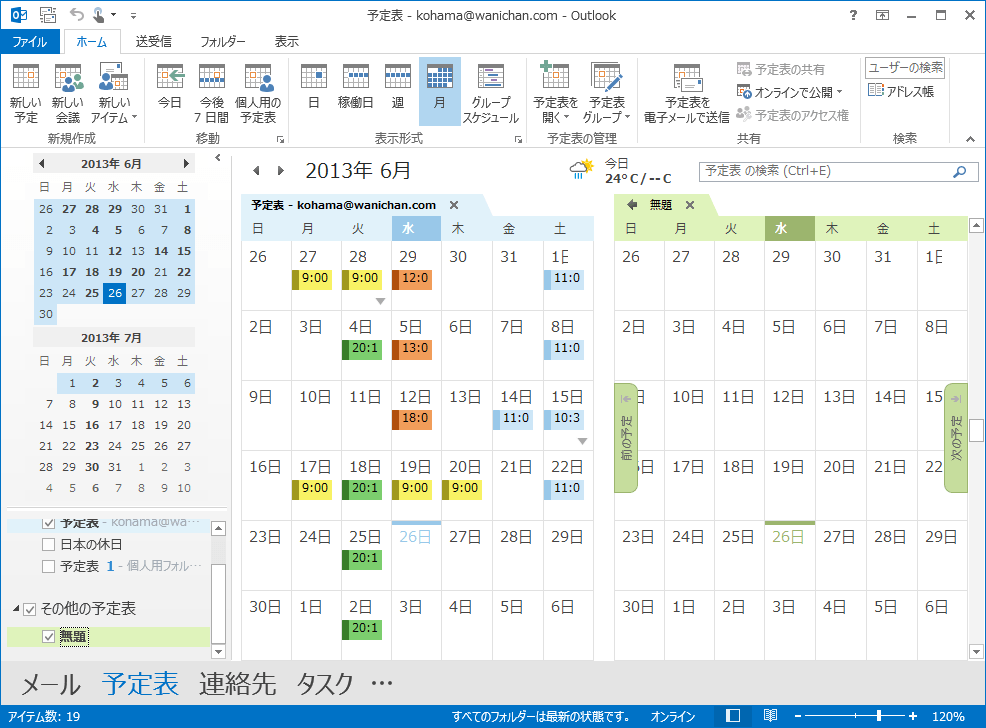Open the 予定表を開く dropdown
The image size is (986, 728).
pos(555,93)
